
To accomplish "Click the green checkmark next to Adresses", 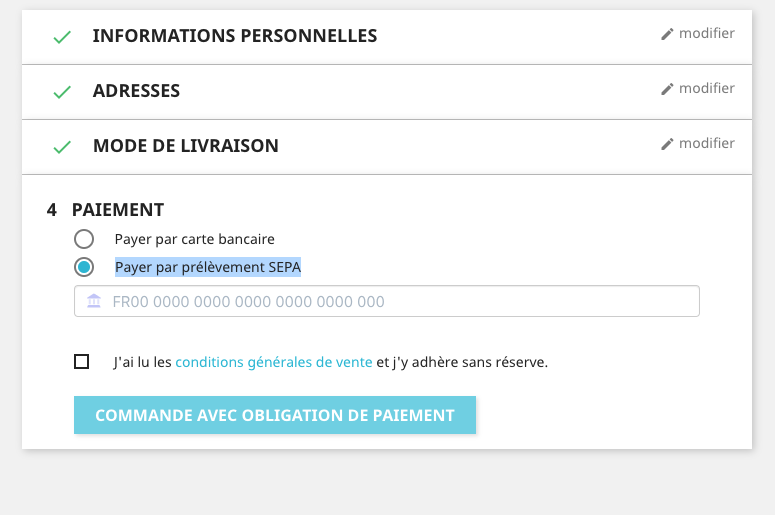I will click(62, 92).
